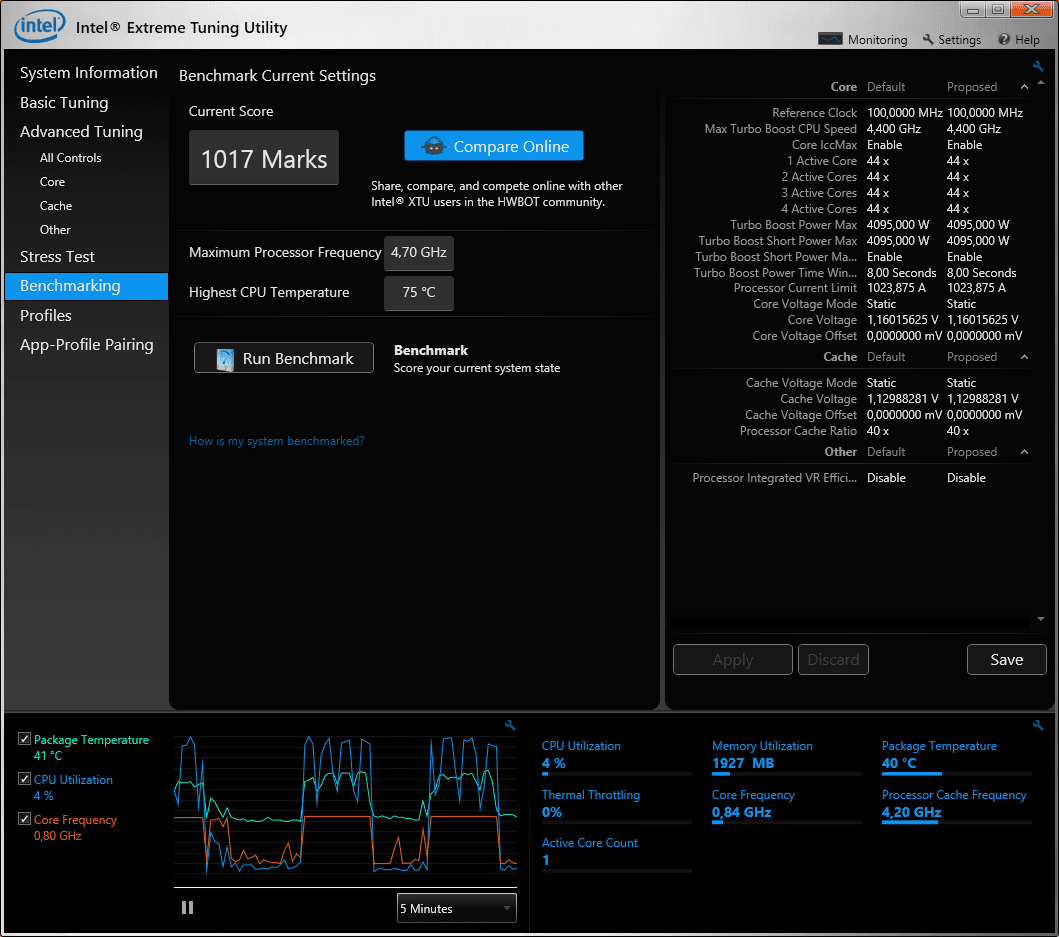The width and height of the screenshot is (1059, 937).
Task: Open the 5 Minutes time range dropdown
Action: [x=457, y=908]
